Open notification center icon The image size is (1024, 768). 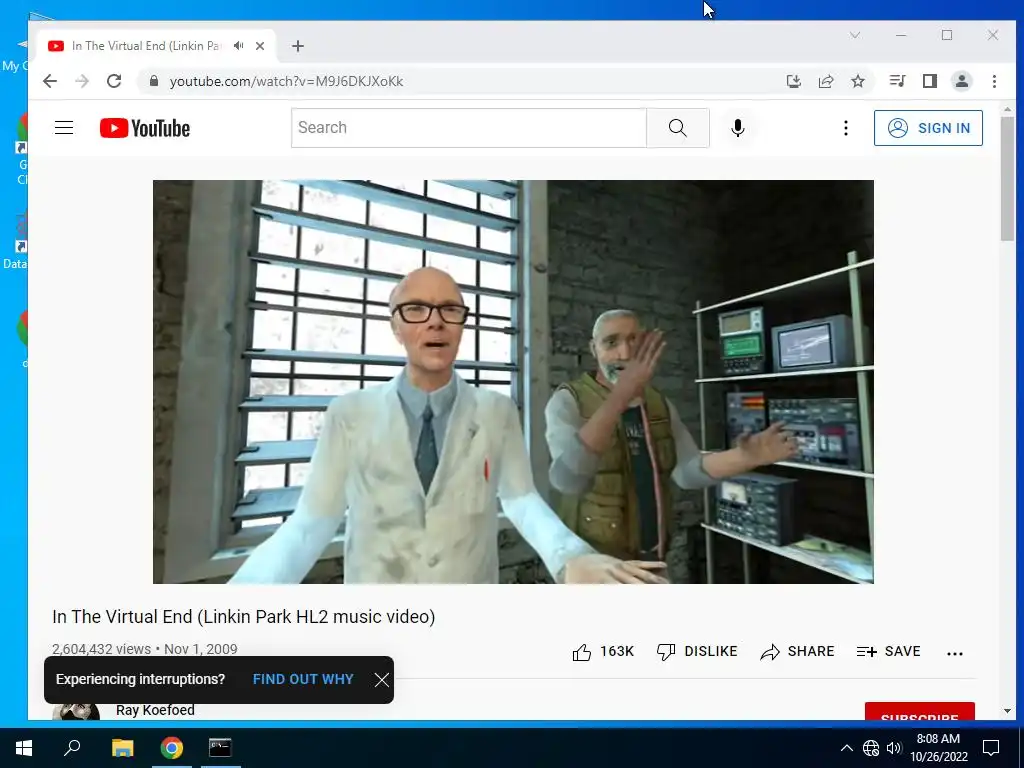991,748
